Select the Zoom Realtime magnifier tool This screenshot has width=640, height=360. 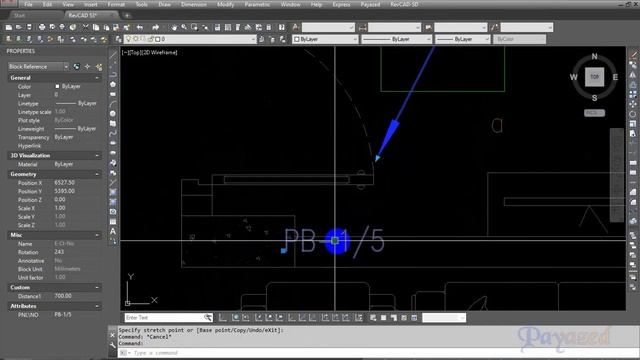184,27
